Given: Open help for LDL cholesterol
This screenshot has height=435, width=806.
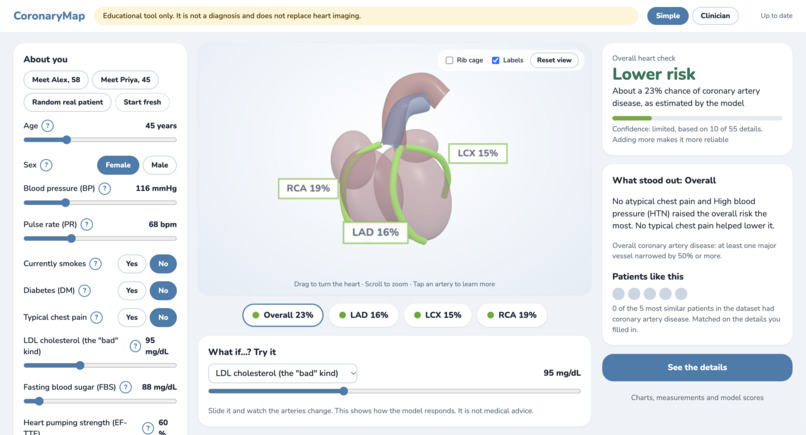Looking at the screenshot, I should 135,346.
